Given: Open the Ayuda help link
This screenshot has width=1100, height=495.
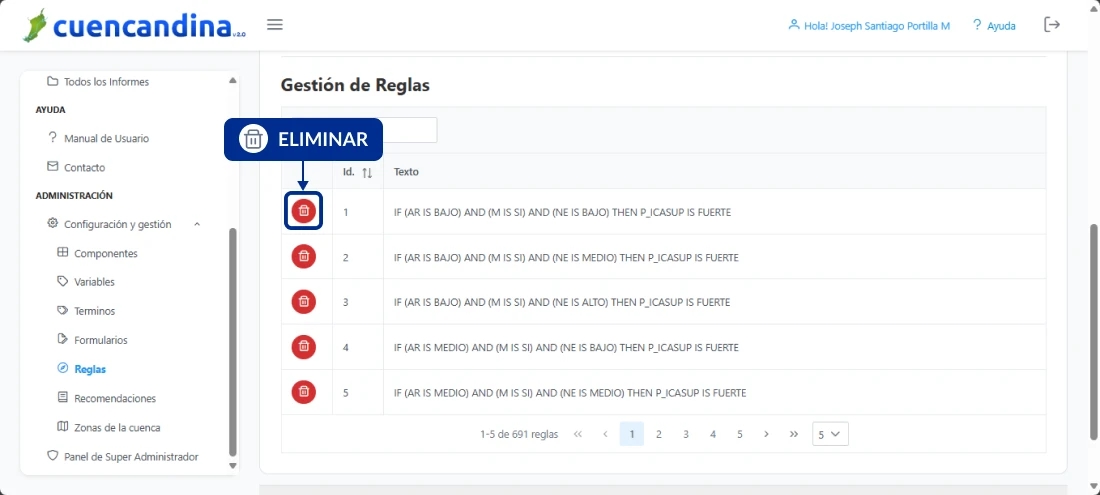Looking at the screenshot, I should 993,26.
